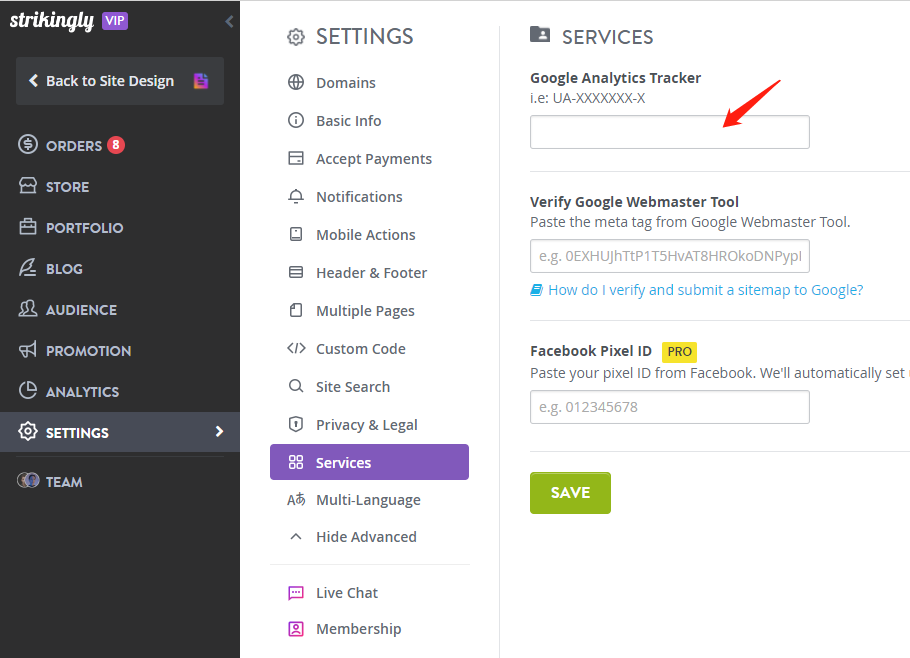The width and height of the screenshot is (910, 658).
Task: Open Header & Footer settings
Action: point(371,273)
